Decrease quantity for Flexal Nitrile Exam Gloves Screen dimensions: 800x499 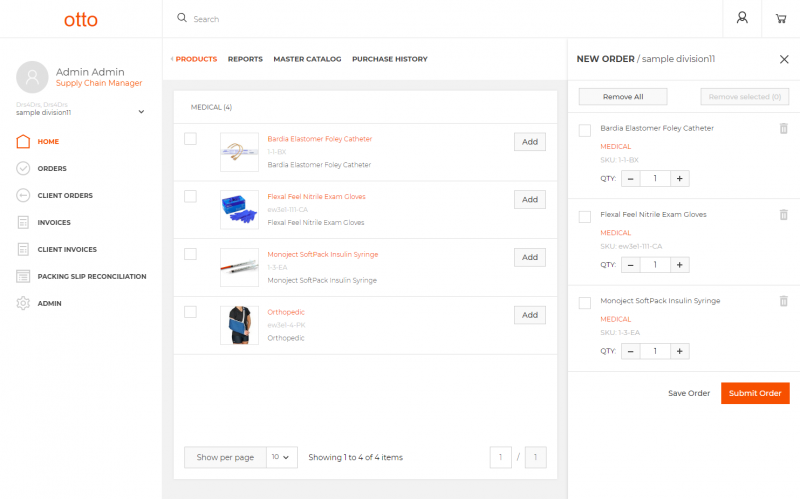click(631, 265)
